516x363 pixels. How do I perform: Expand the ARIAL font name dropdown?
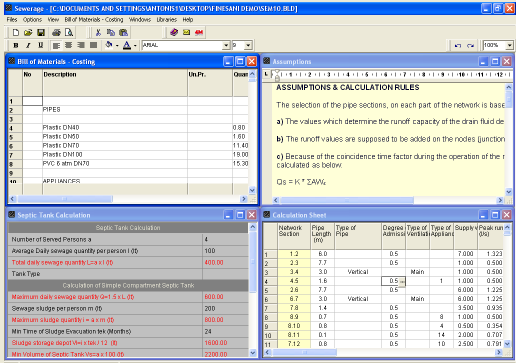tap(226, 45)
